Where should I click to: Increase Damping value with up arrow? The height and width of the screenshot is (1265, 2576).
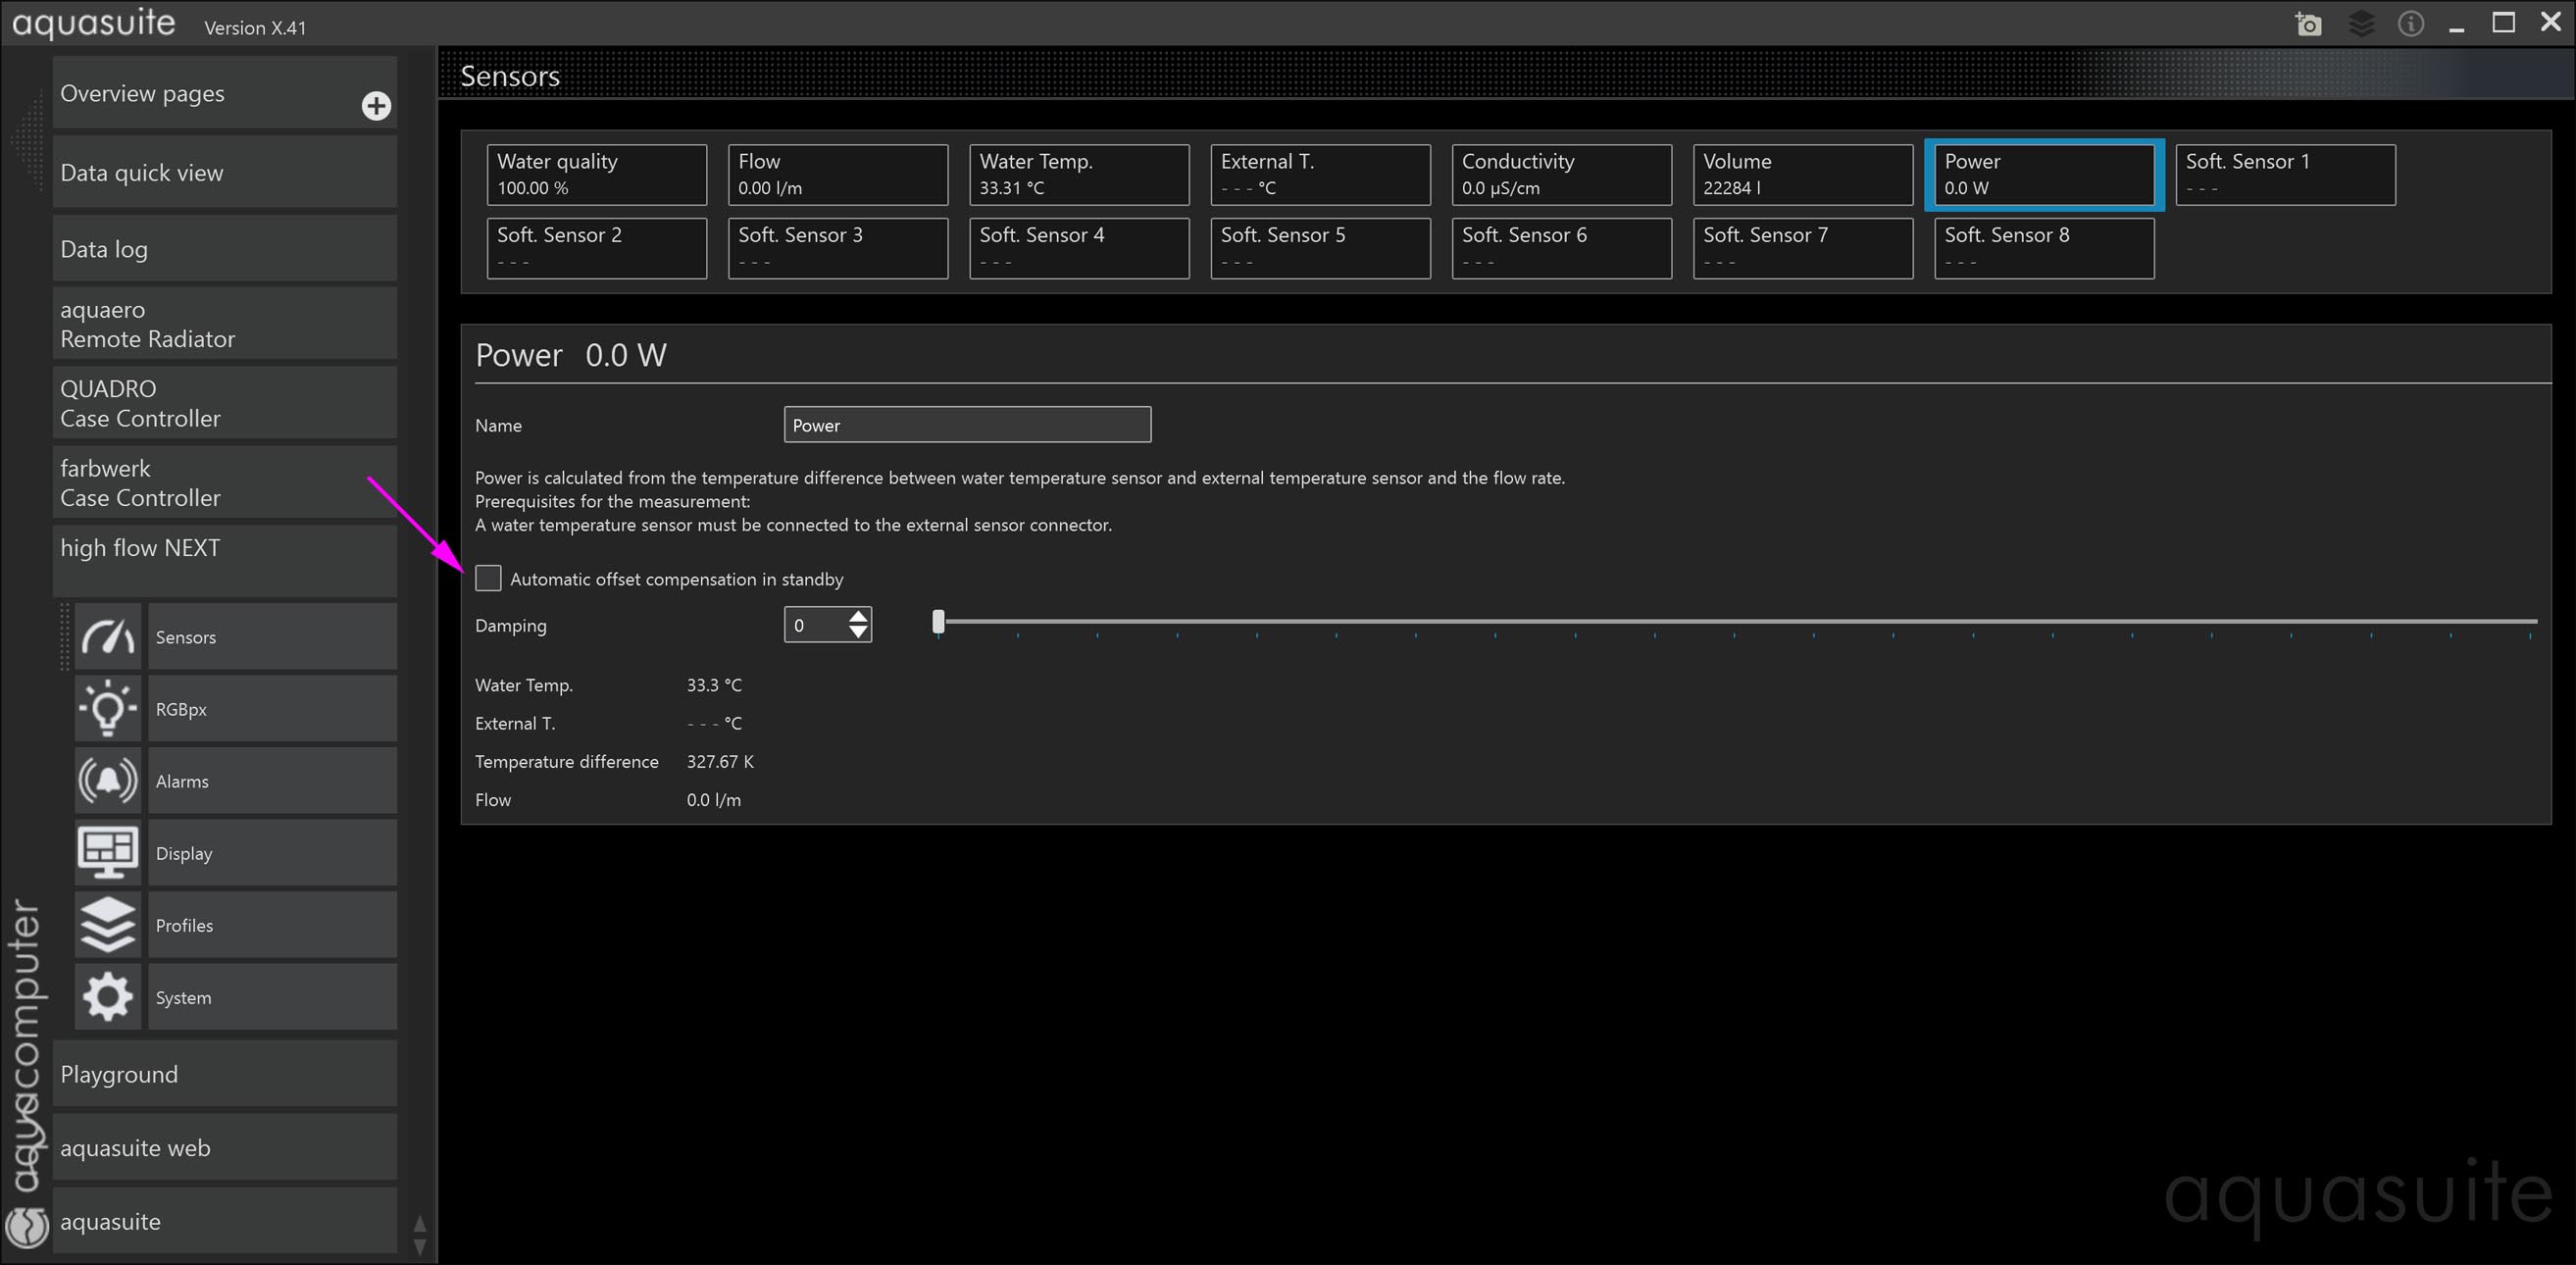pyautogui.click(x=858, y=616)
